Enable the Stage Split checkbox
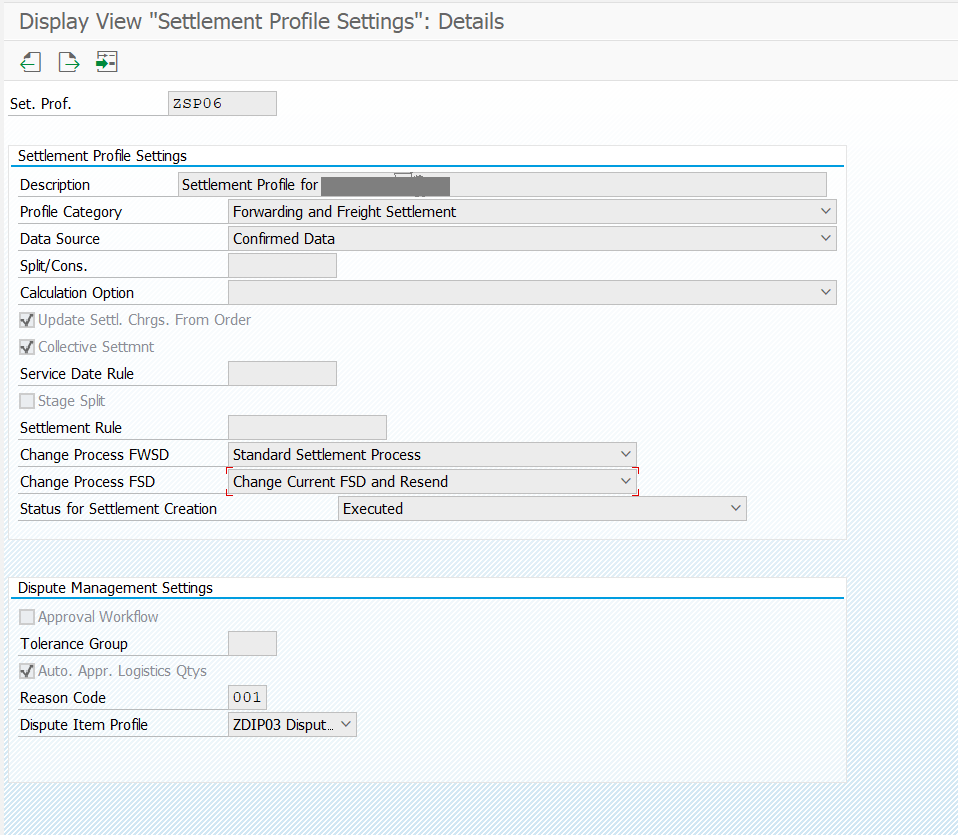 point(28,401)
